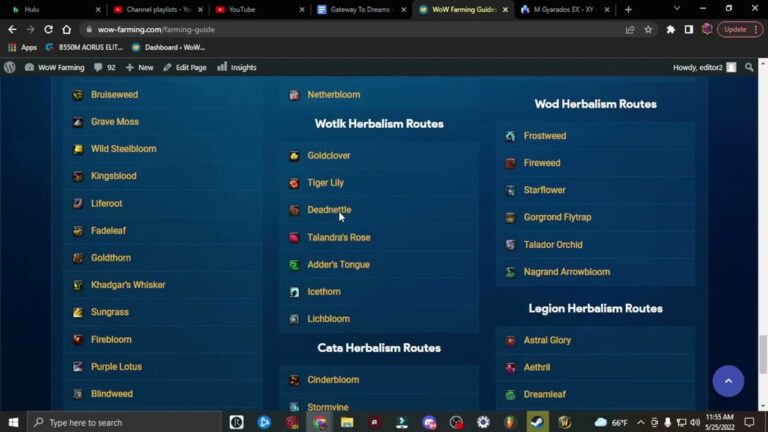Open the Apps bookmarks shortcut
The height and width of the screenshot is (432, 768).
[x=22, y=48]
